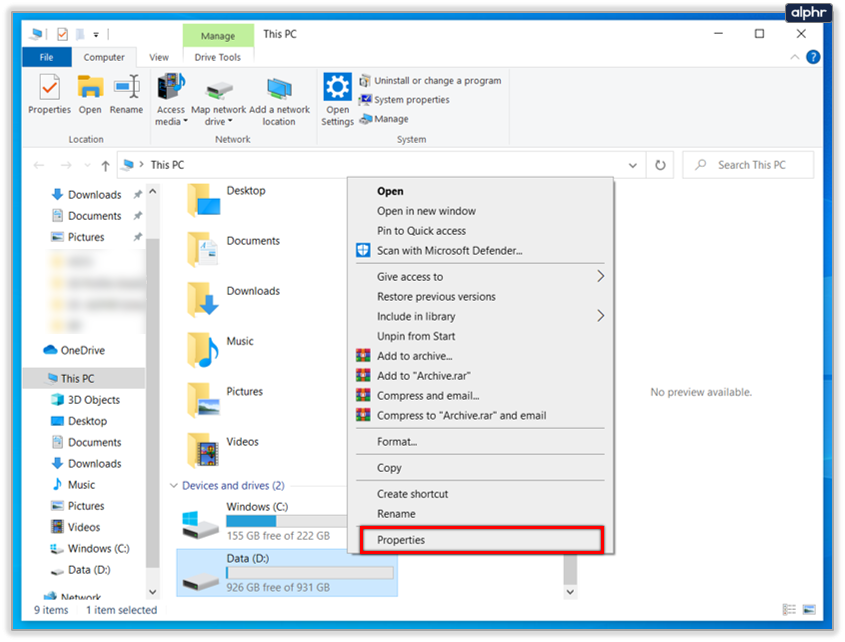The image size is (845, 642).
Task: Open OneDrive in navigation pane
Action: click(x=74, y=350)
